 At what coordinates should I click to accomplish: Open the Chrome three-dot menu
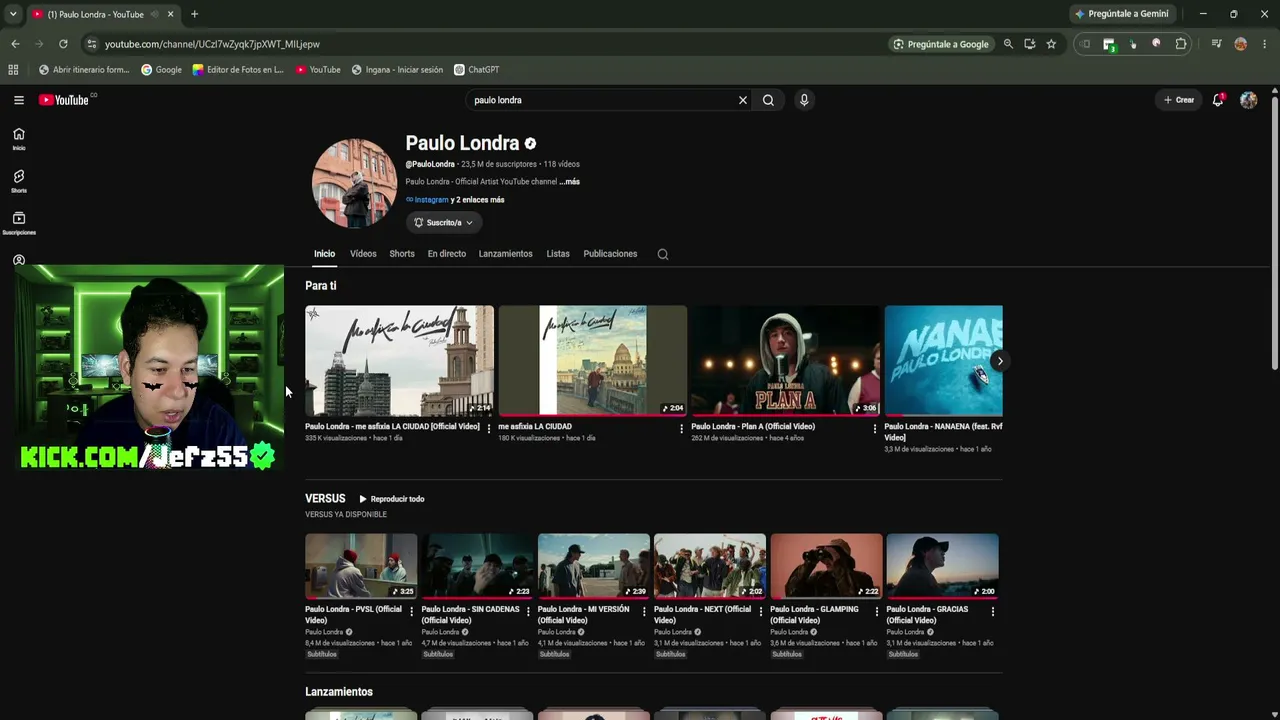point(1265,44)
